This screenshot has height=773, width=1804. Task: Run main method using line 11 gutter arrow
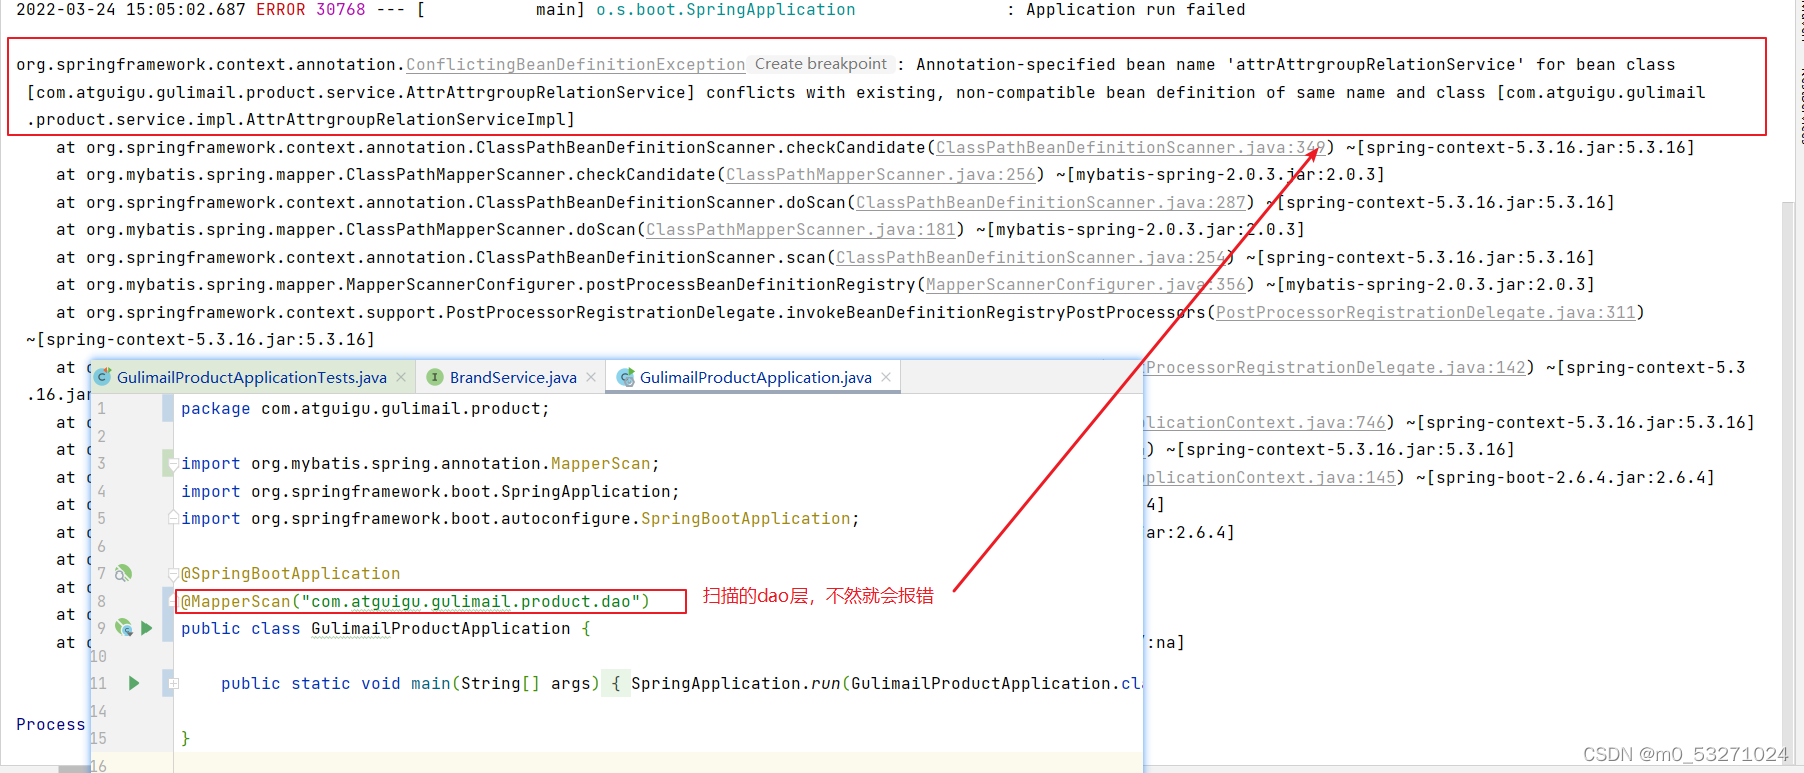(x=134, y=683)
